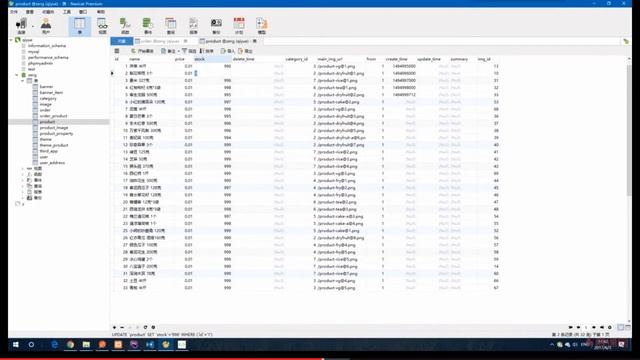Select banner_item table in tree
The image size is (640, 360).
coord(51,93)
